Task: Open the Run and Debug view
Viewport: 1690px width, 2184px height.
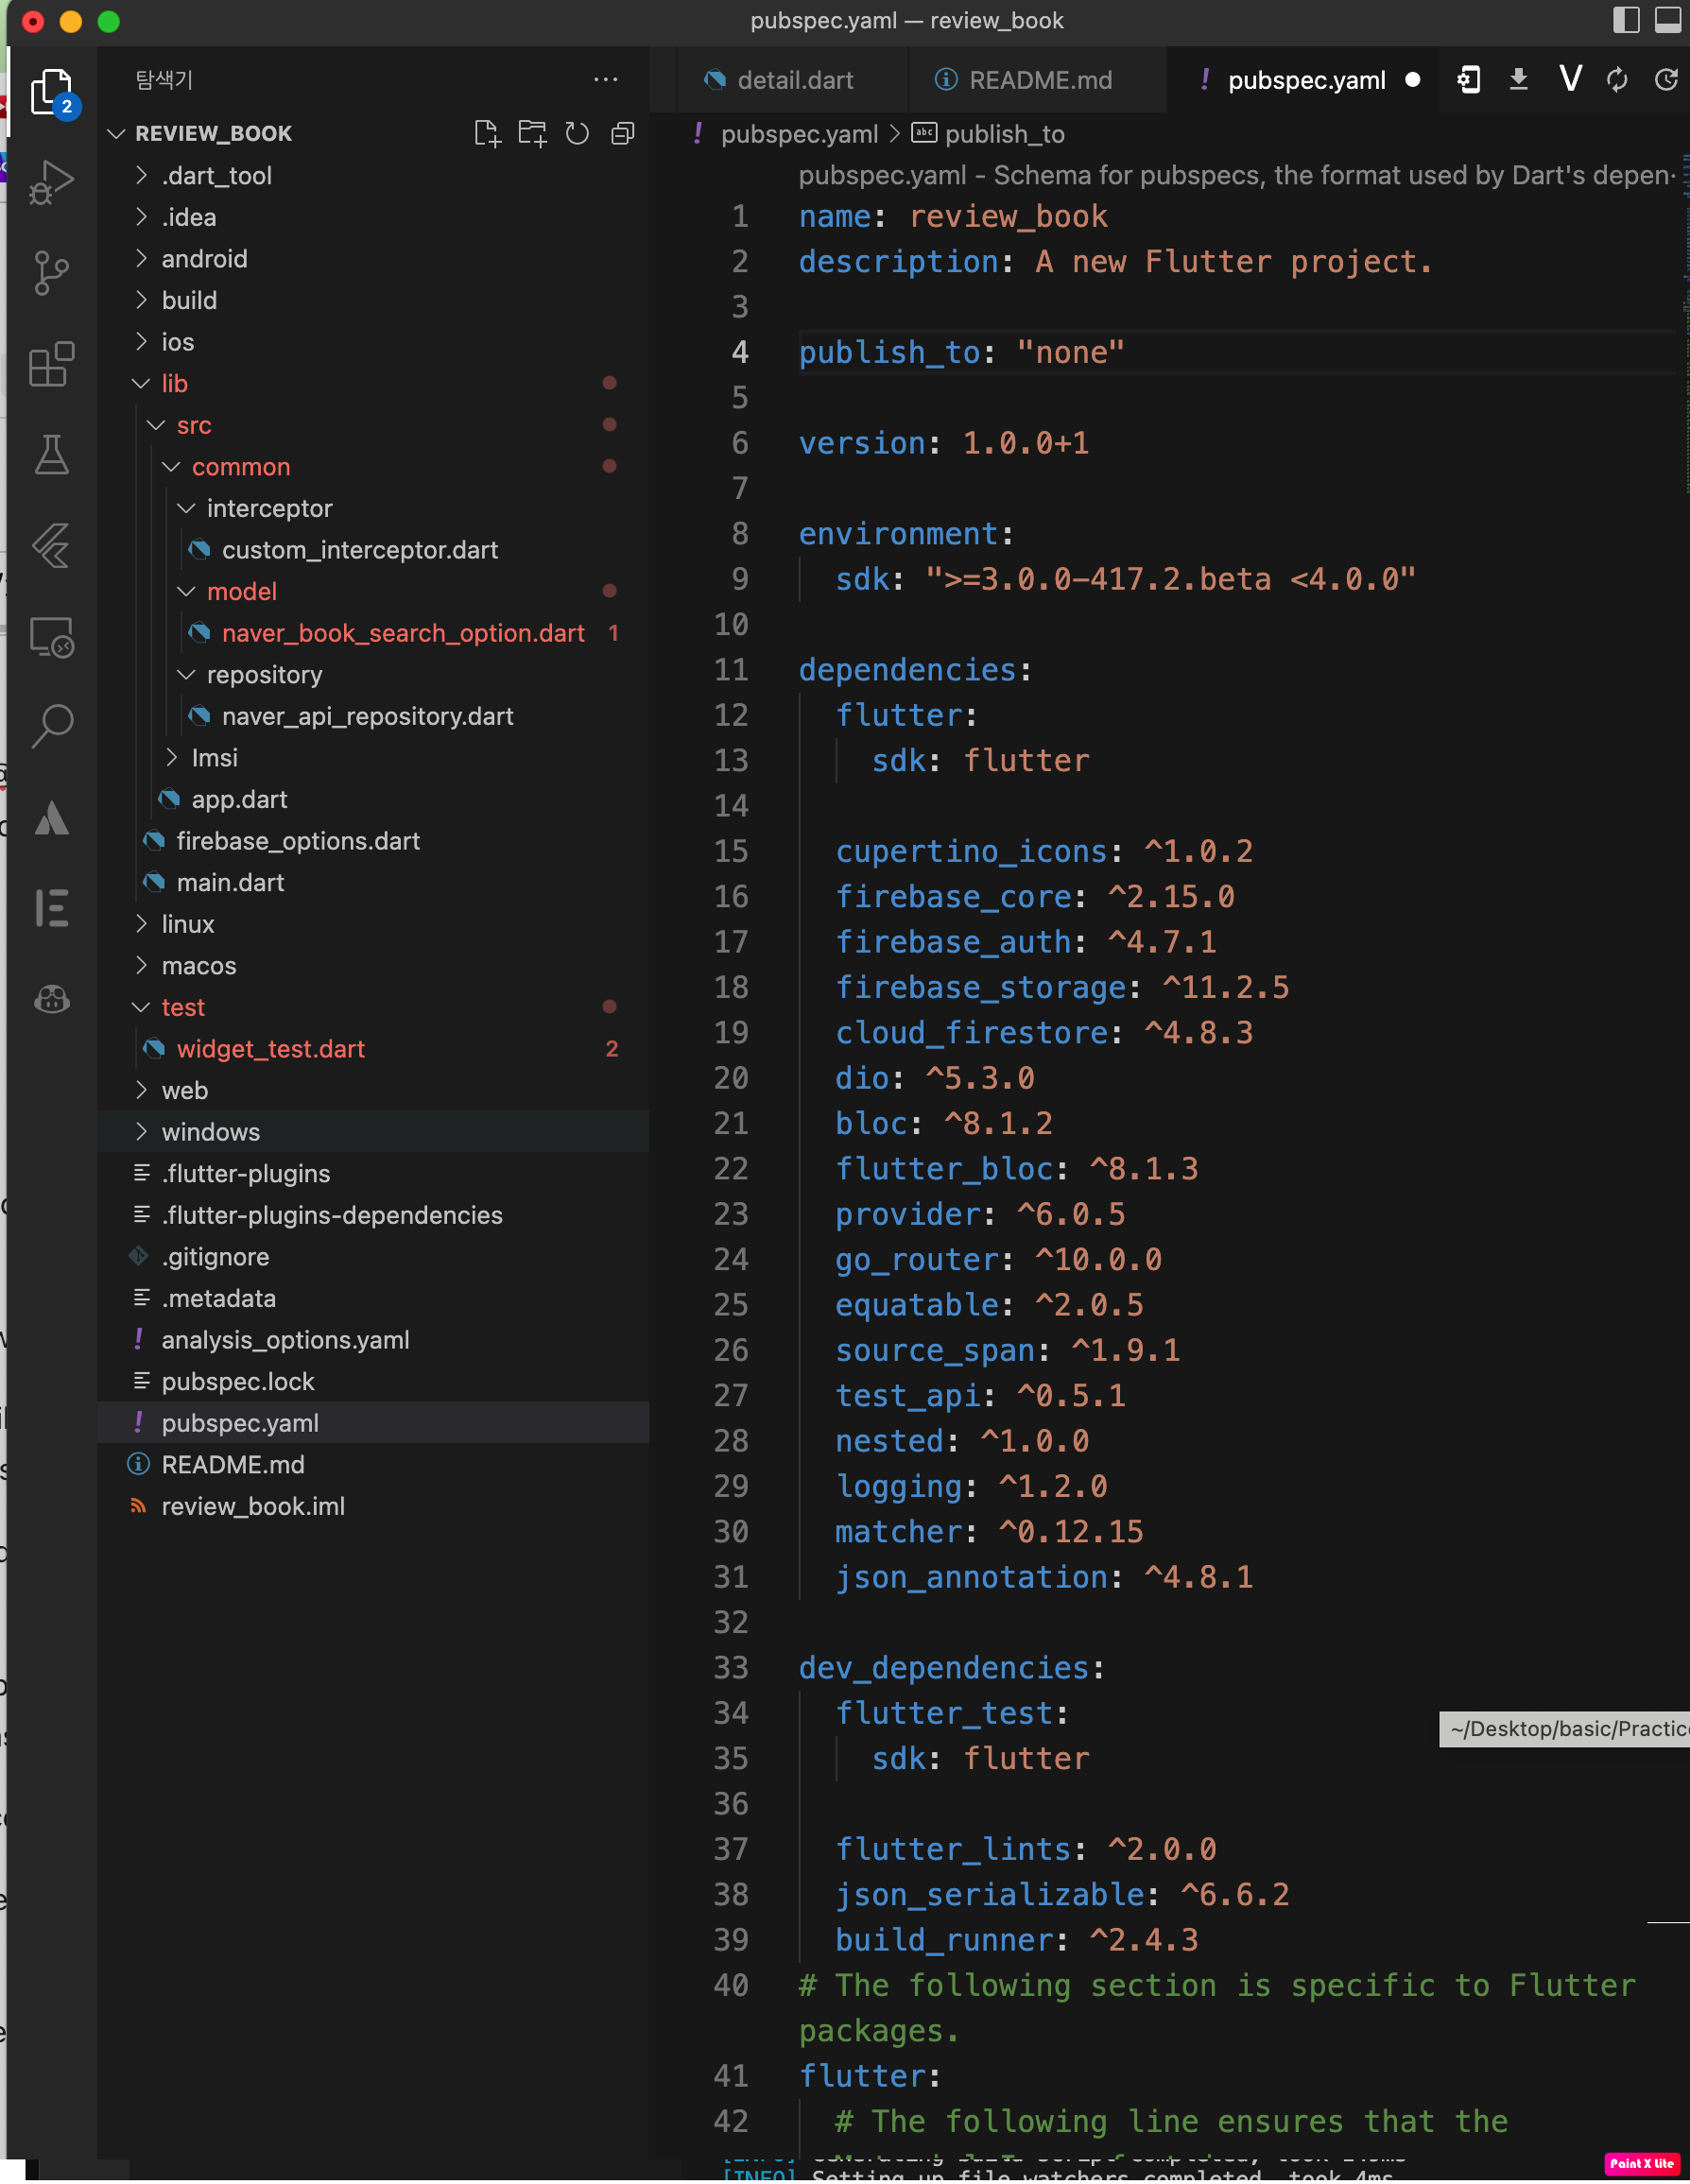Action: [52, 182]
